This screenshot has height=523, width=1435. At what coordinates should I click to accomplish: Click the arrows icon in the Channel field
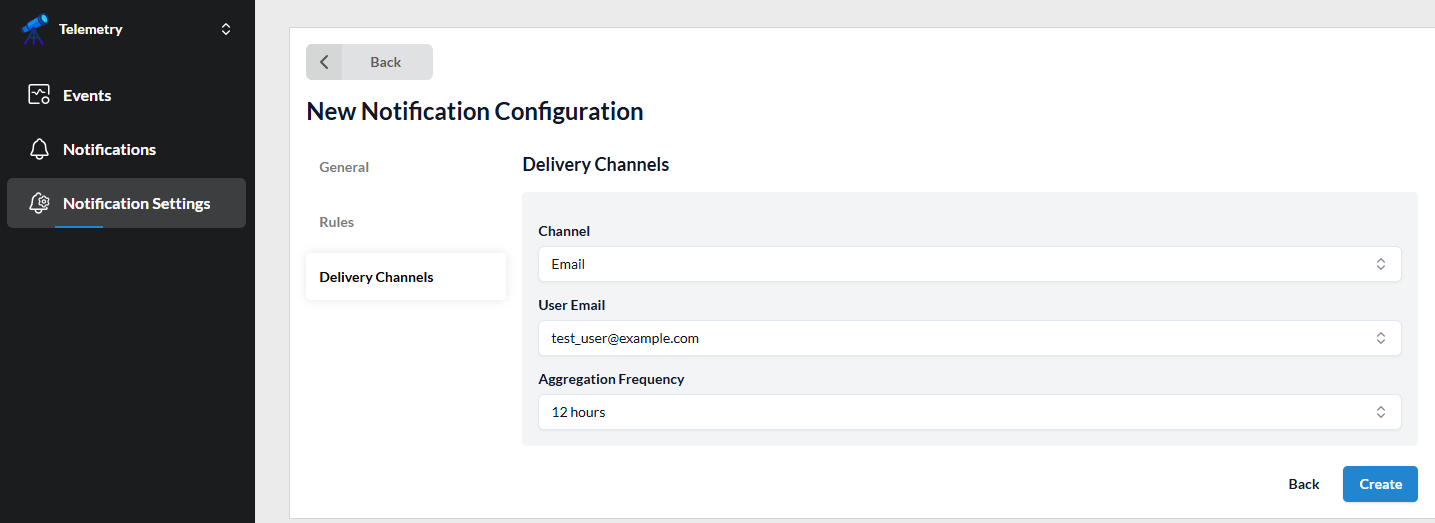click(x=1380, y=265)
